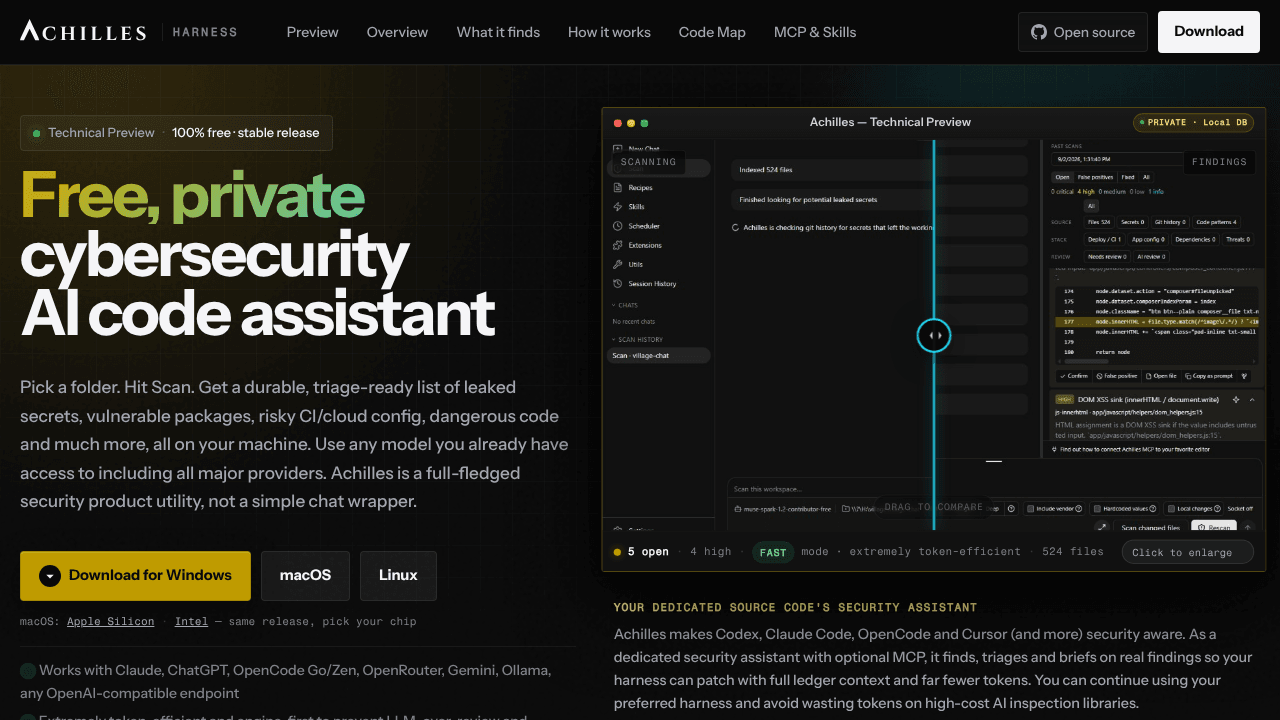The height and width of the screenshot is (720, 1280).
Task: Click the App config 0 filter chip
Action: (x=1146, y=239)
